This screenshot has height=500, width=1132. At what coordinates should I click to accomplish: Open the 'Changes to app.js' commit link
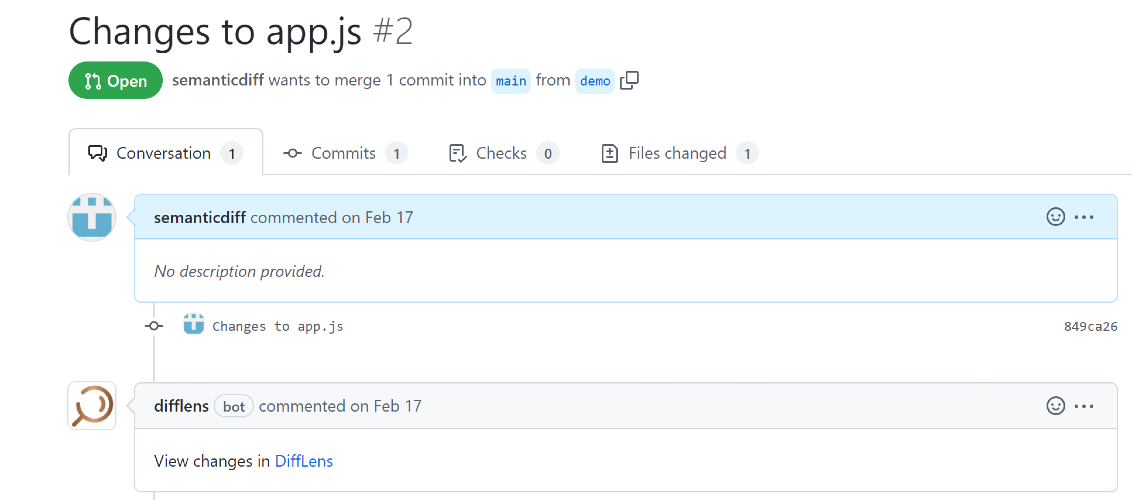(278, 326)
